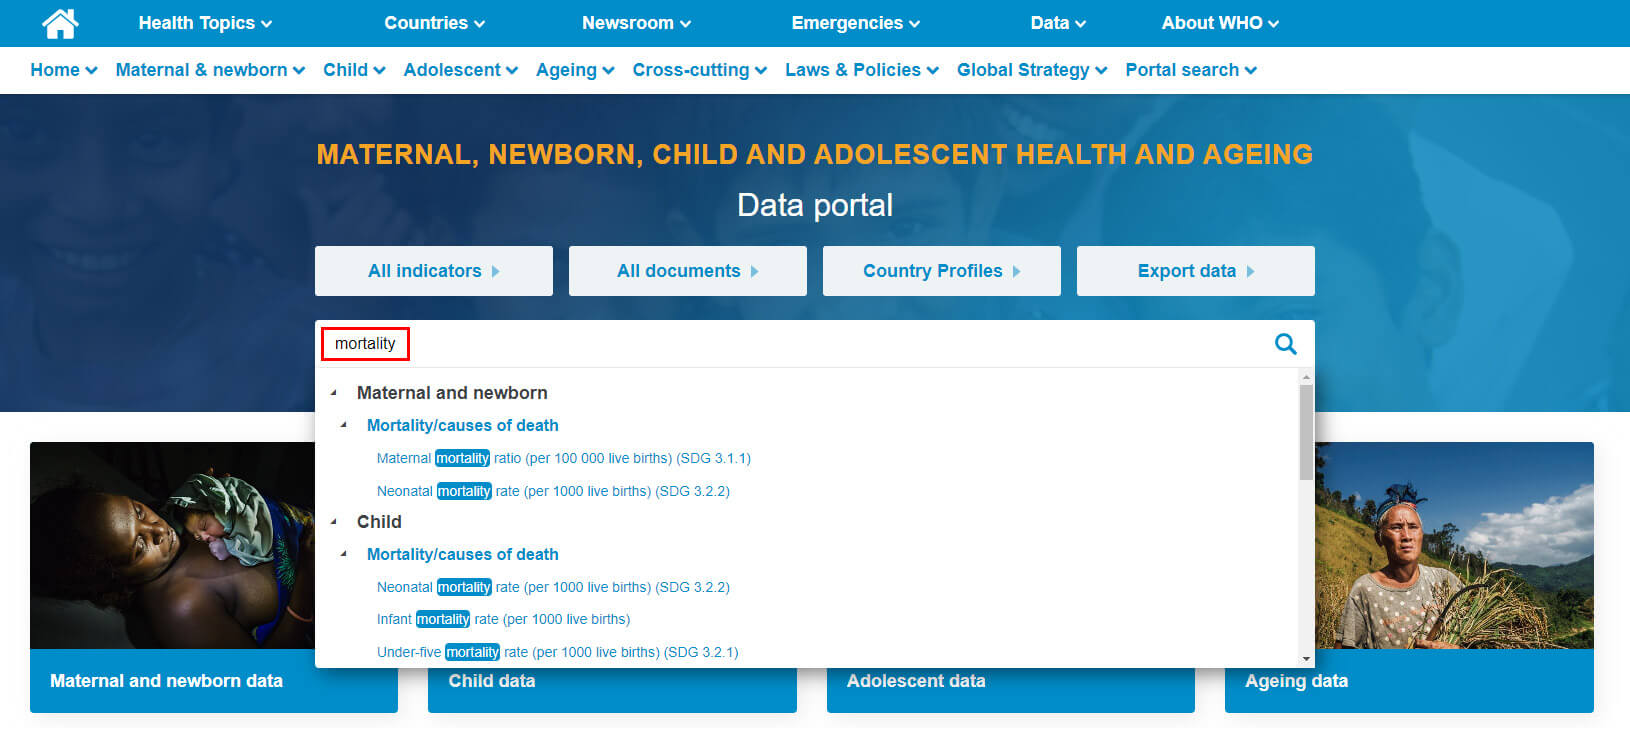Select Neonatal mortality rate under Maternal and newborn
Screen dimensions: 1630x744
(x=553, y=491)
